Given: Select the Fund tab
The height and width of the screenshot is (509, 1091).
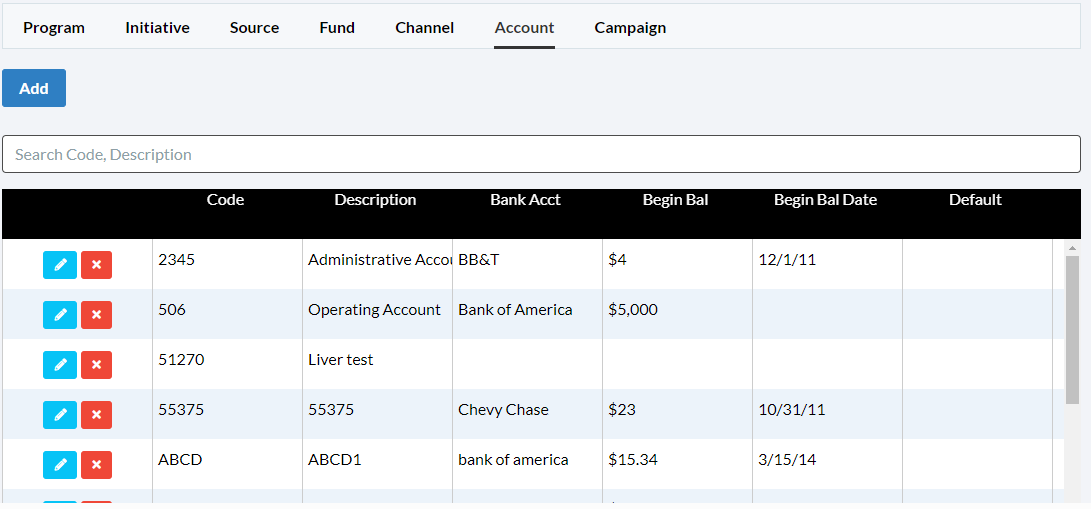Looking at the screenshot, I should point(337,28).
